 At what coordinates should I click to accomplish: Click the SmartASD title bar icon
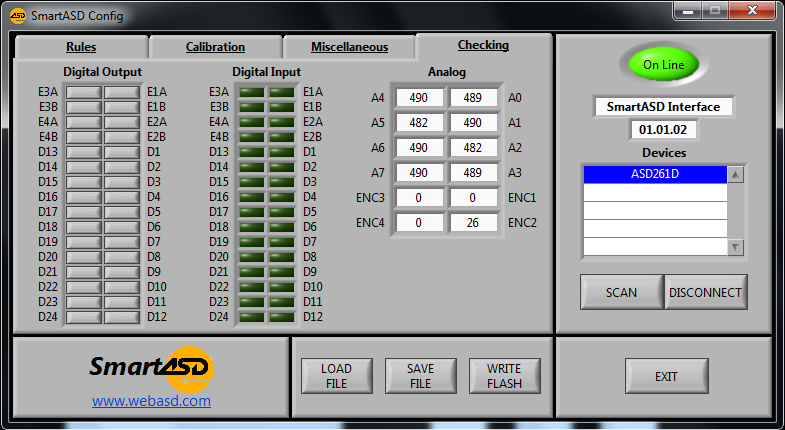pos(18,16)
